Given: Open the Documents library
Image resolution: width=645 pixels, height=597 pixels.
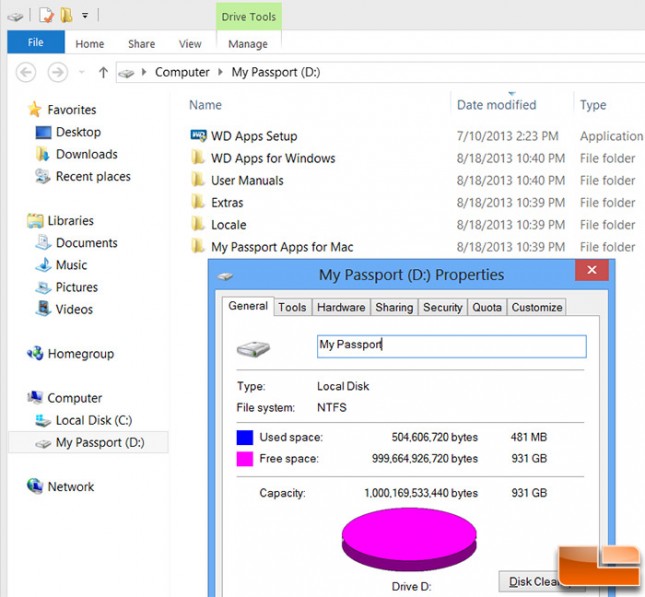Looking at the screenshot, I should point(86,243).
